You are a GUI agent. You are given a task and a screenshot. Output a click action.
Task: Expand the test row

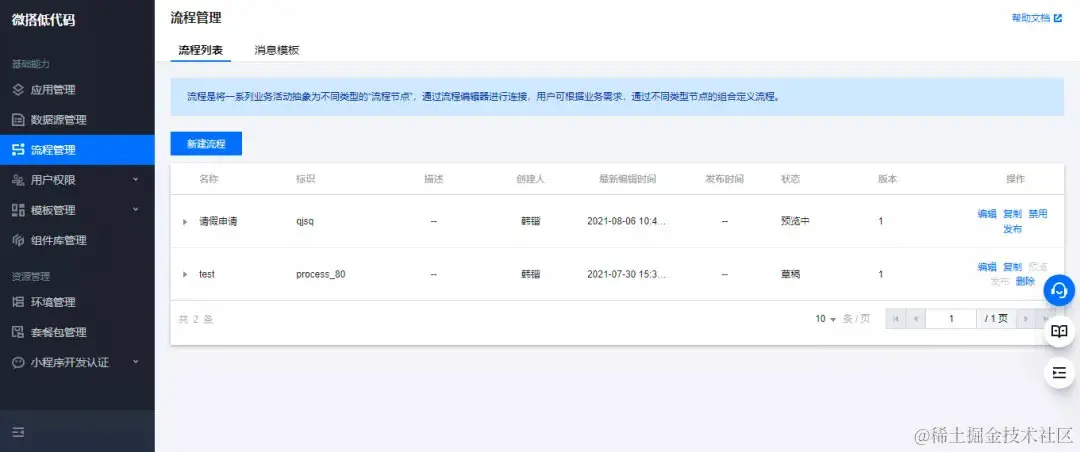coord(185,274)
